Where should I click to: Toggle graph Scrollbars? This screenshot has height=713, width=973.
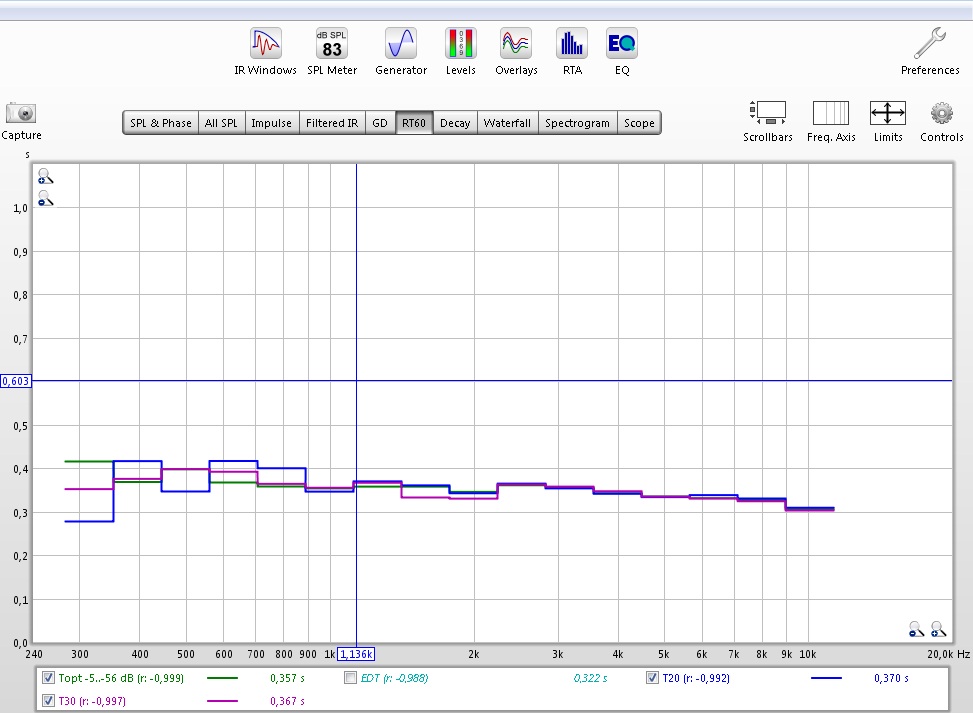point(767,113)
